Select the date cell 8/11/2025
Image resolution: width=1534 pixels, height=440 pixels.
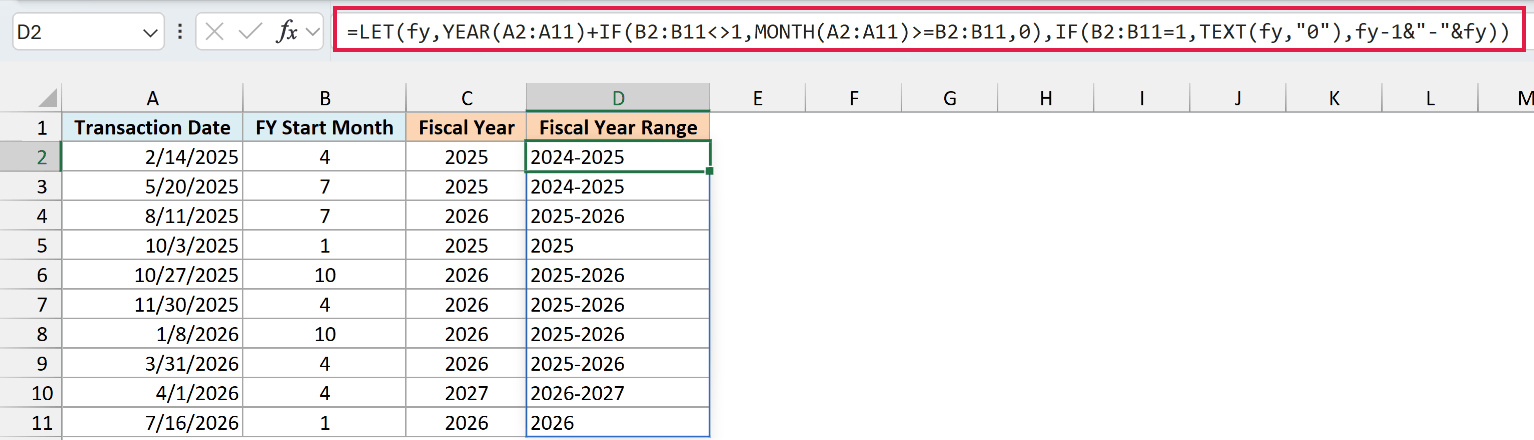[x=152, y=216]
